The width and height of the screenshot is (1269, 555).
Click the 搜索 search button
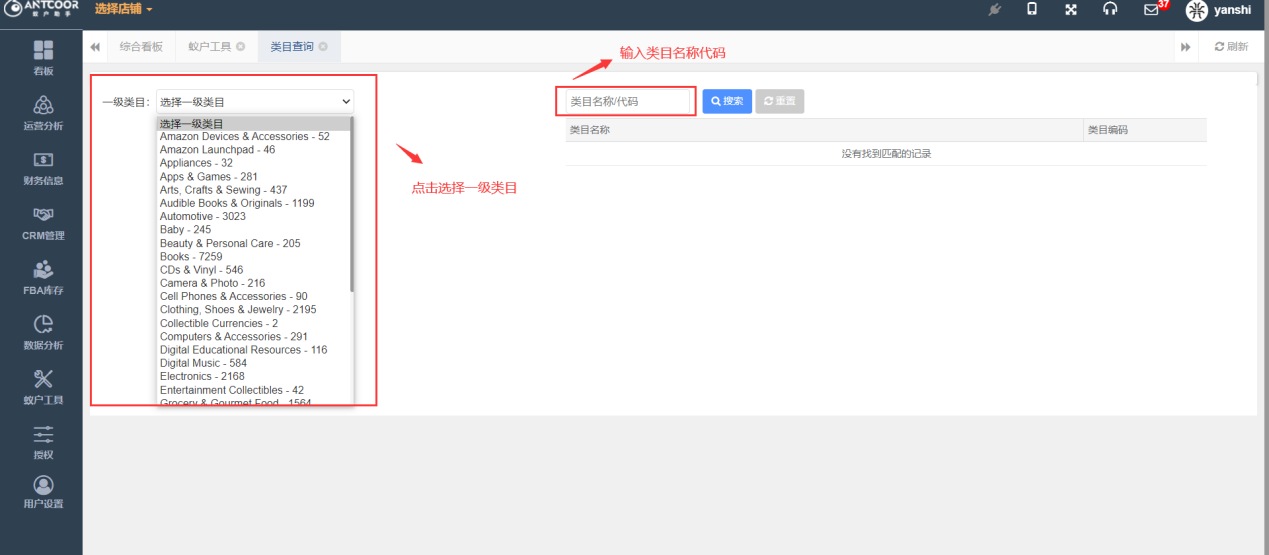(727, 101)
